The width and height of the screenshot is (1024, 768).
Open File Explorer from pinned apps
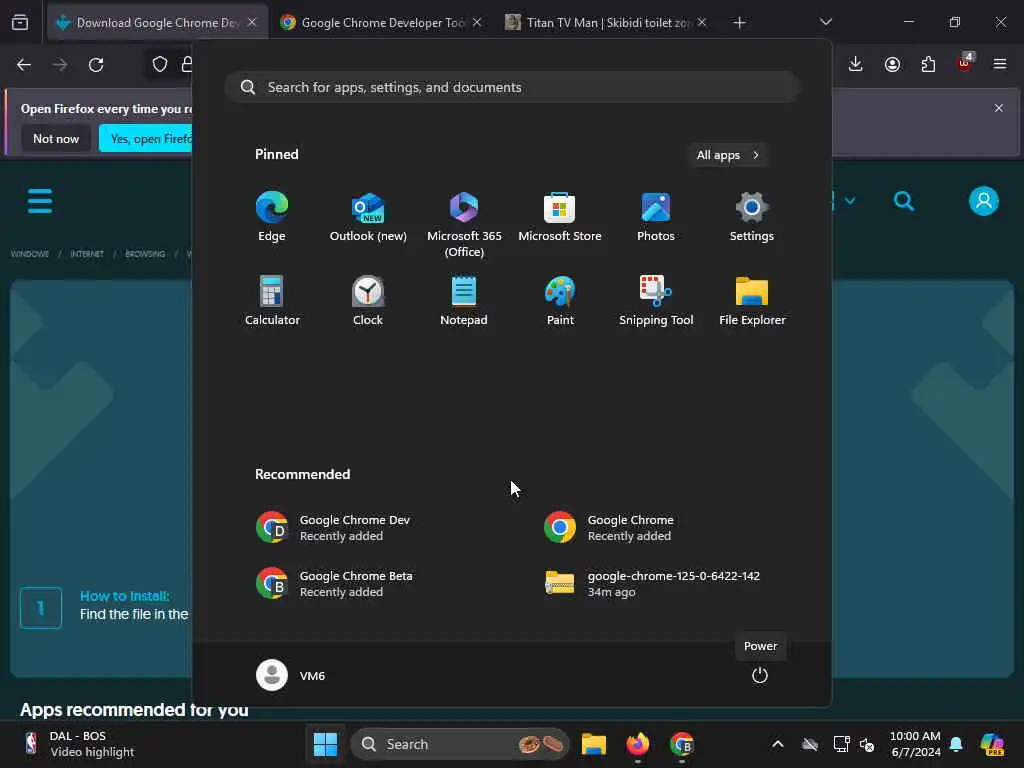752,300
